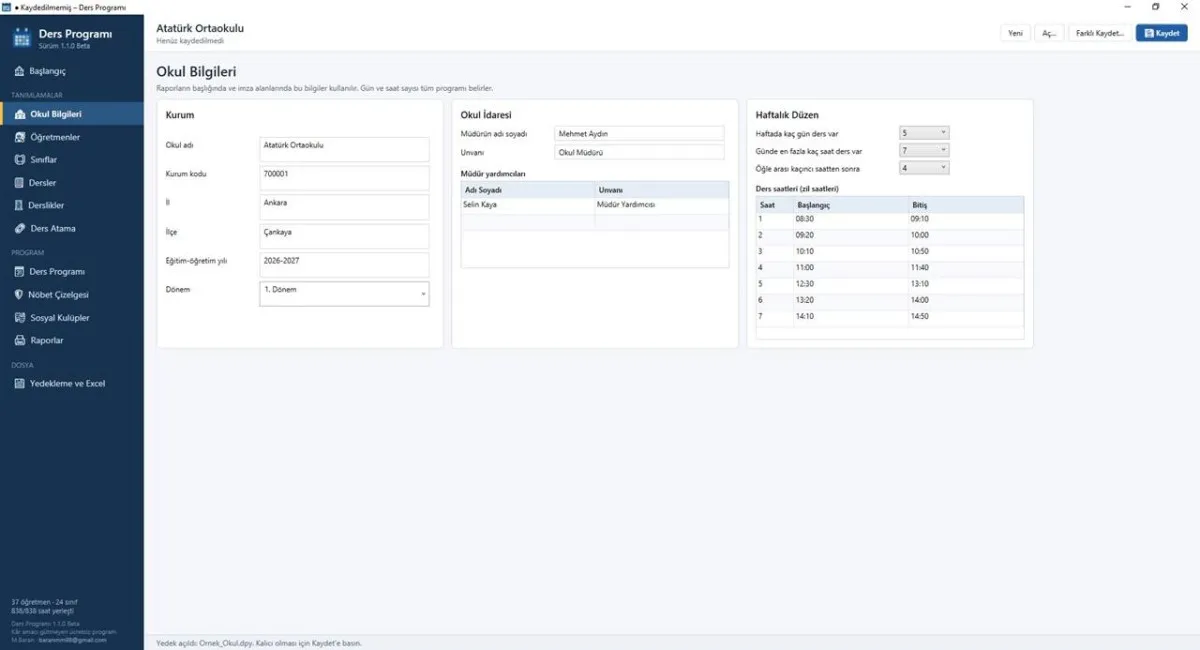Click the Yeni button
Image resolution: width=1200 pixels, height=650 pixels.
[1015, 33]
